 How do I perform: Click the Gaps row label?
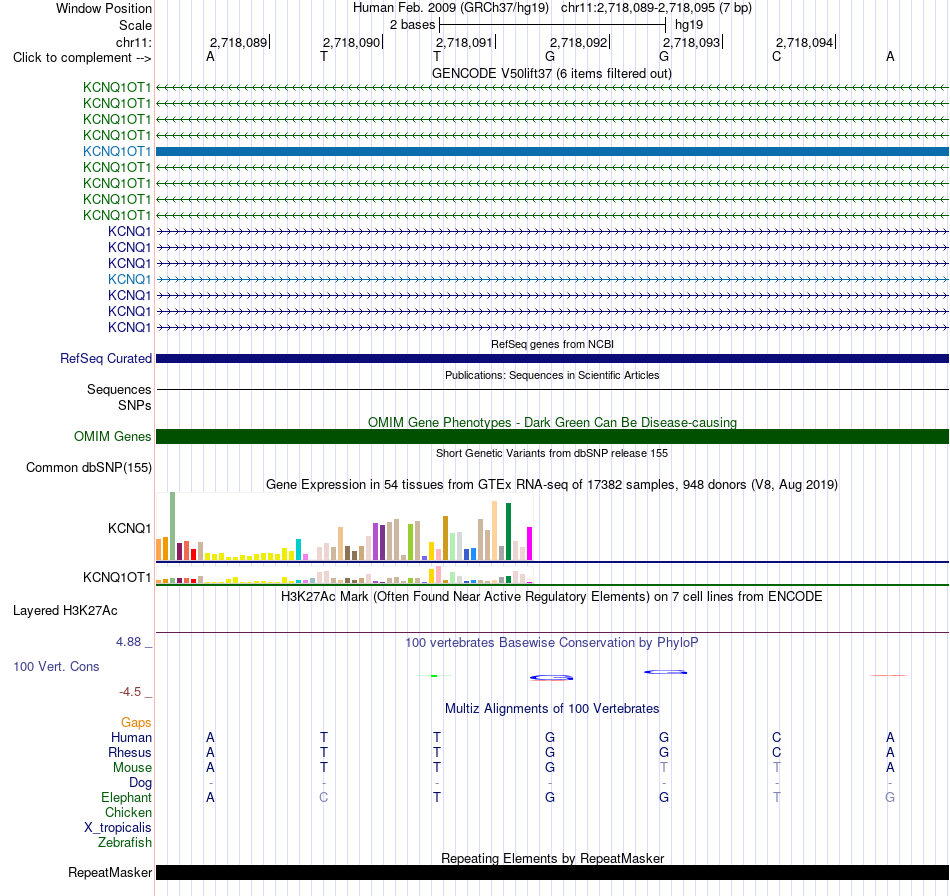[136, 722]
